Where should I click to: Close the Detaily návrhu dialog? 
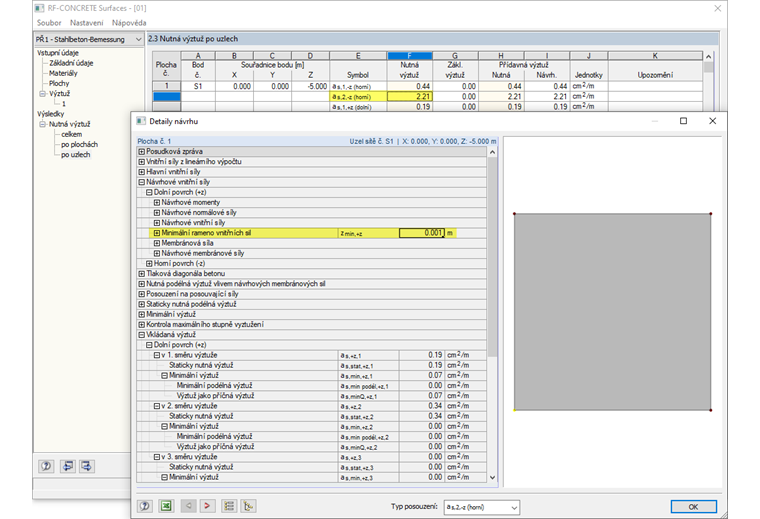coord(712,121)
